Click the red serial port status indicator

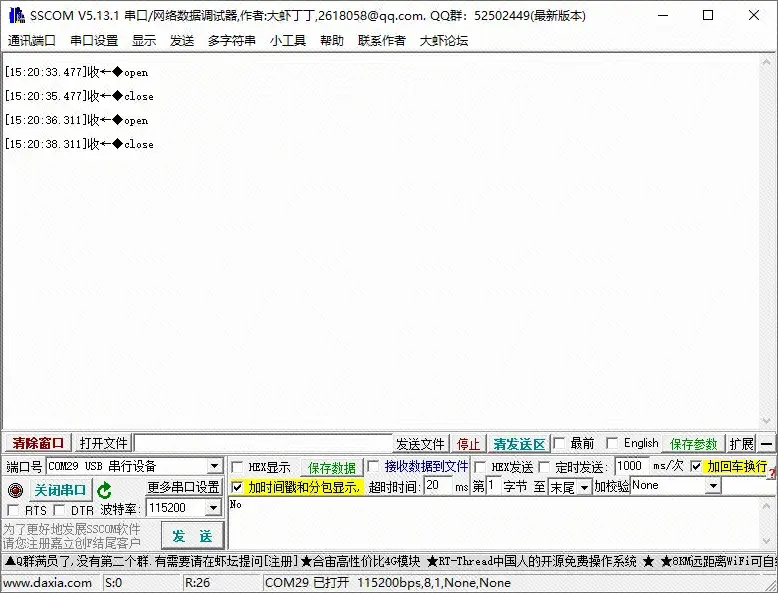tap(15, 490)
